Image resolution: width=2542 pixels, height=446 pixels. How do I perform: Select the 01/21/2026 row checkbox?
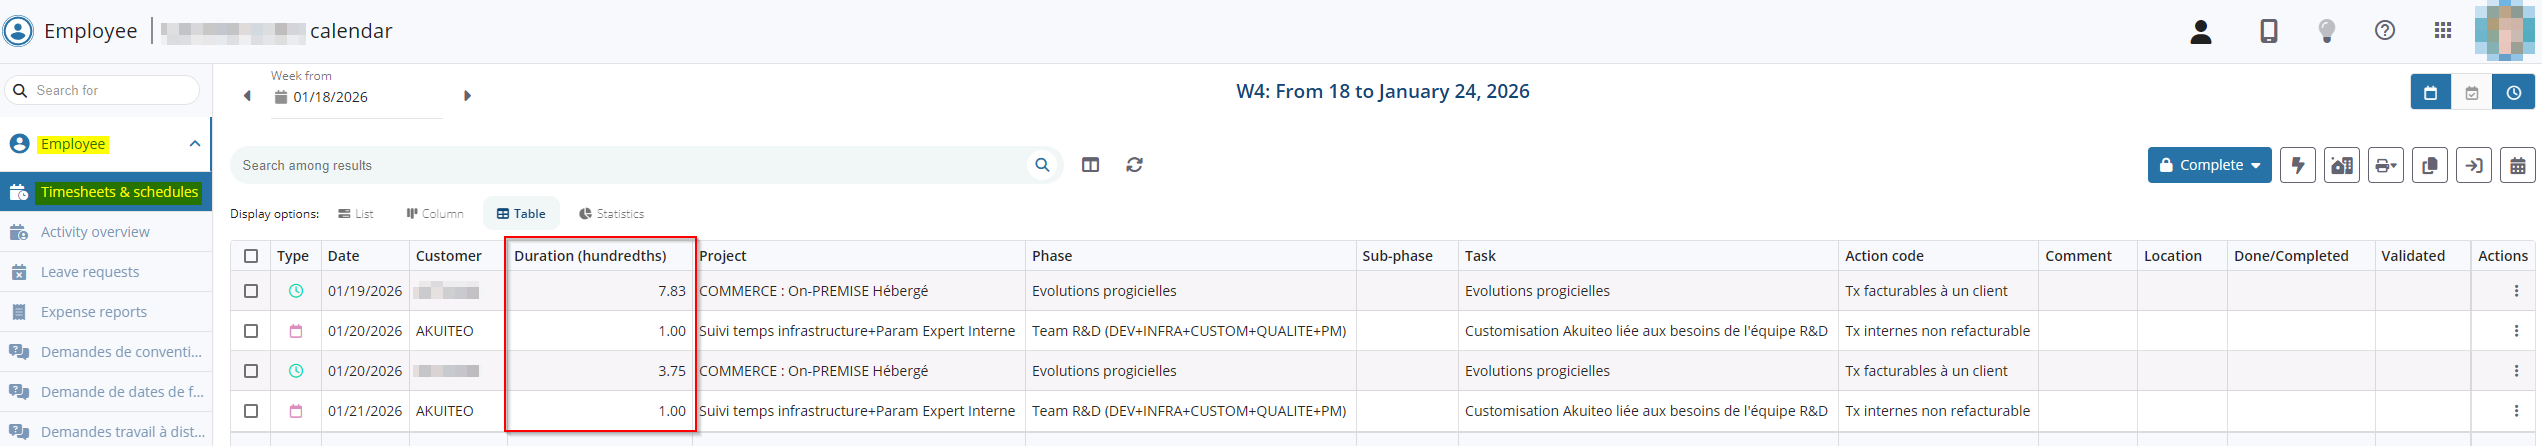[x=251, y=411]
